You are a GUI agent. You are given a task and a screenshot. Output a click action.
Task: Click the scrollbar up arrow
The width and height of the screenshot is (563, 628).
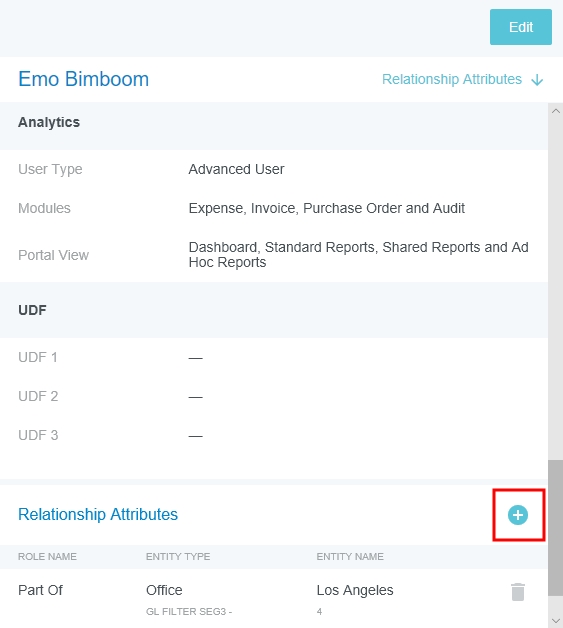[x=555, y=111]
